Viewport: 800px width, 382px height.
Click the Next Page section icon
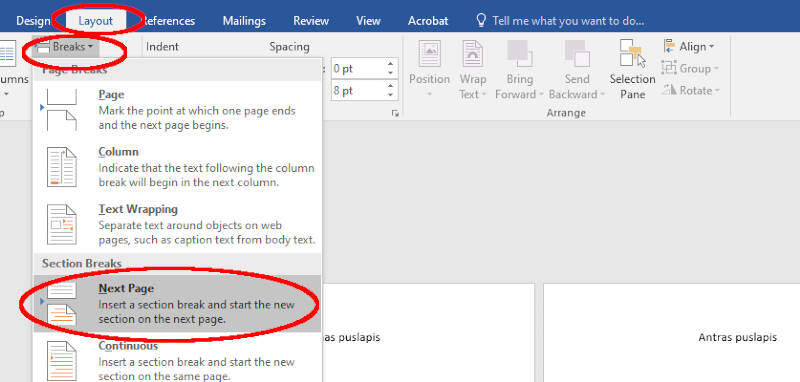point(62,304)
